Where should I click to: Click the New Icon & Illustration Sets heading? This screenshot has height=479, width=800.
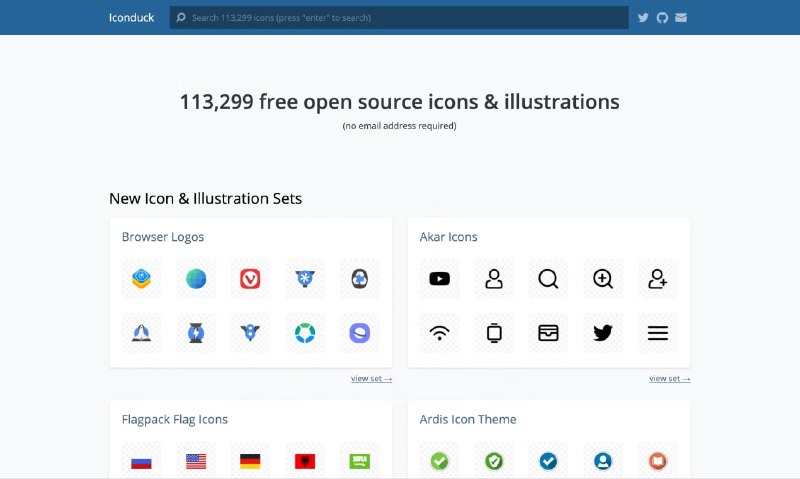tap(206, 198)
